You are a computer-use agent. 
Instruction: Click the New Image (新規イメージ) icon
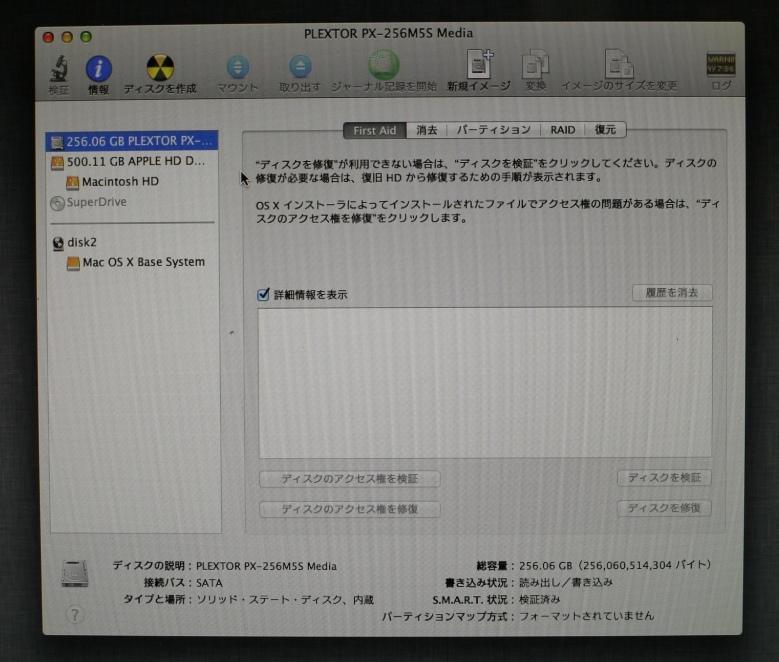pos(479,64)
